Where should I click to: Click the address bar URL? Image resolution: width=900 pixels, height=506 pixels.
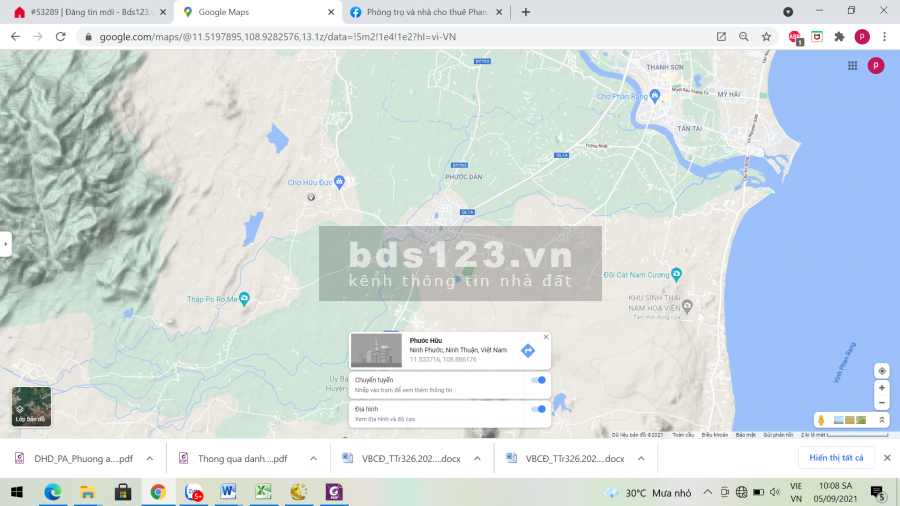click(278, 37)
